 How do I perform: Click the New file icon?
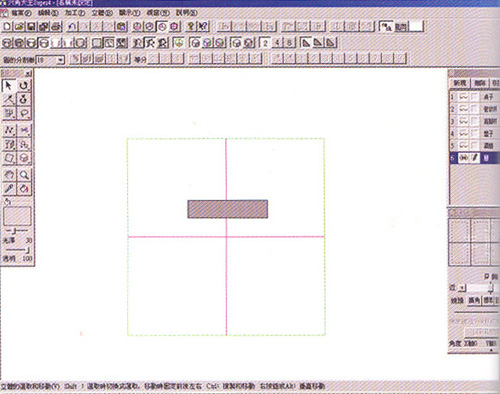[x=7, y=26]
